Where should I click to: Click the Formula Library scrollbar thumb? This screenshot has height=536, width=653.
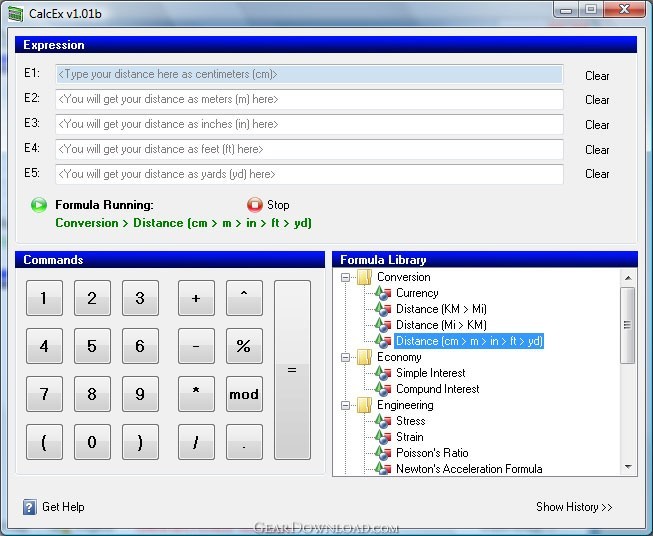point(628,325)
